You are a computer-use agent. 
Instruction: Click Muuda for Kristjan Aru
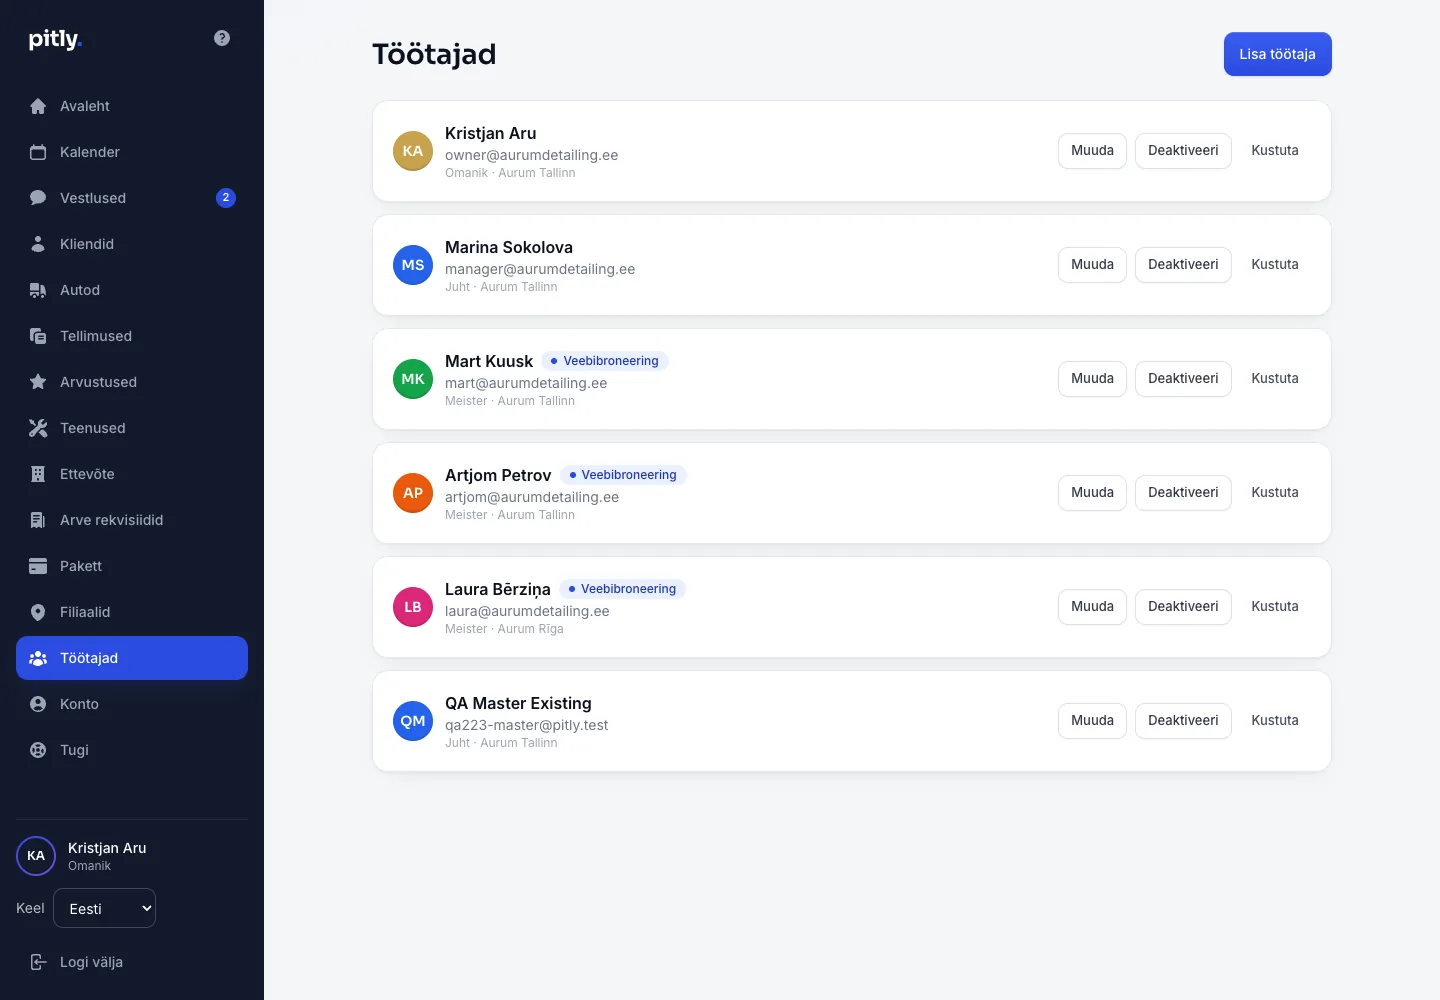click(x=1092, y=151)
